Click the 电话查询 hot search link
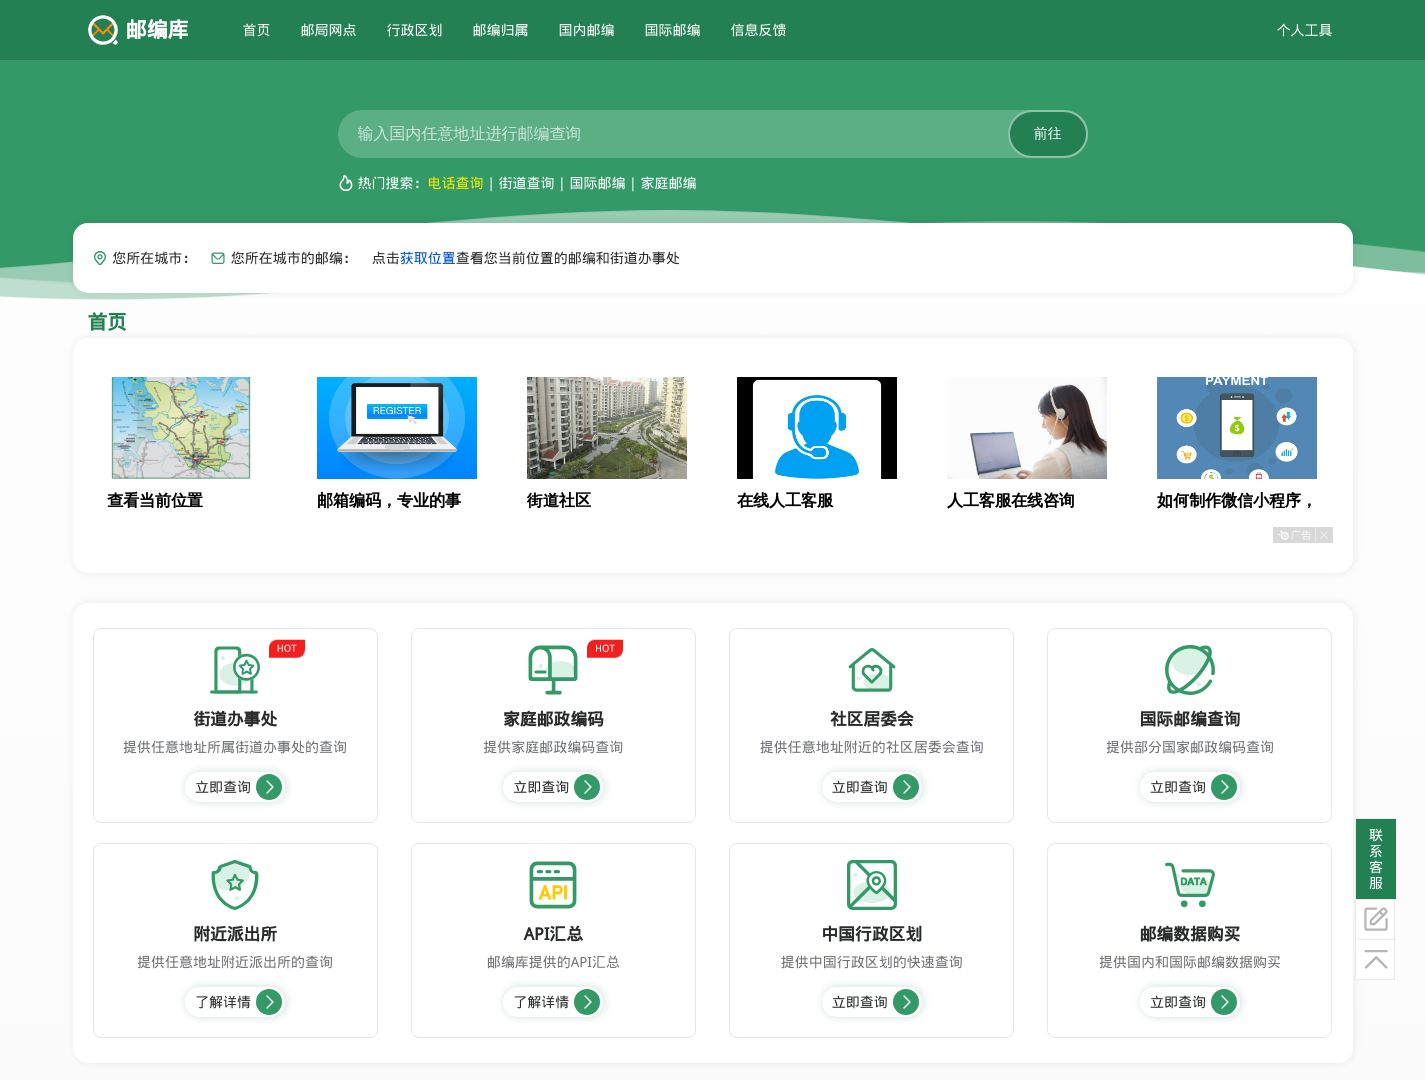This screenshot has height=1080, width=1425. pyautogui.click(x=455, y=183)
